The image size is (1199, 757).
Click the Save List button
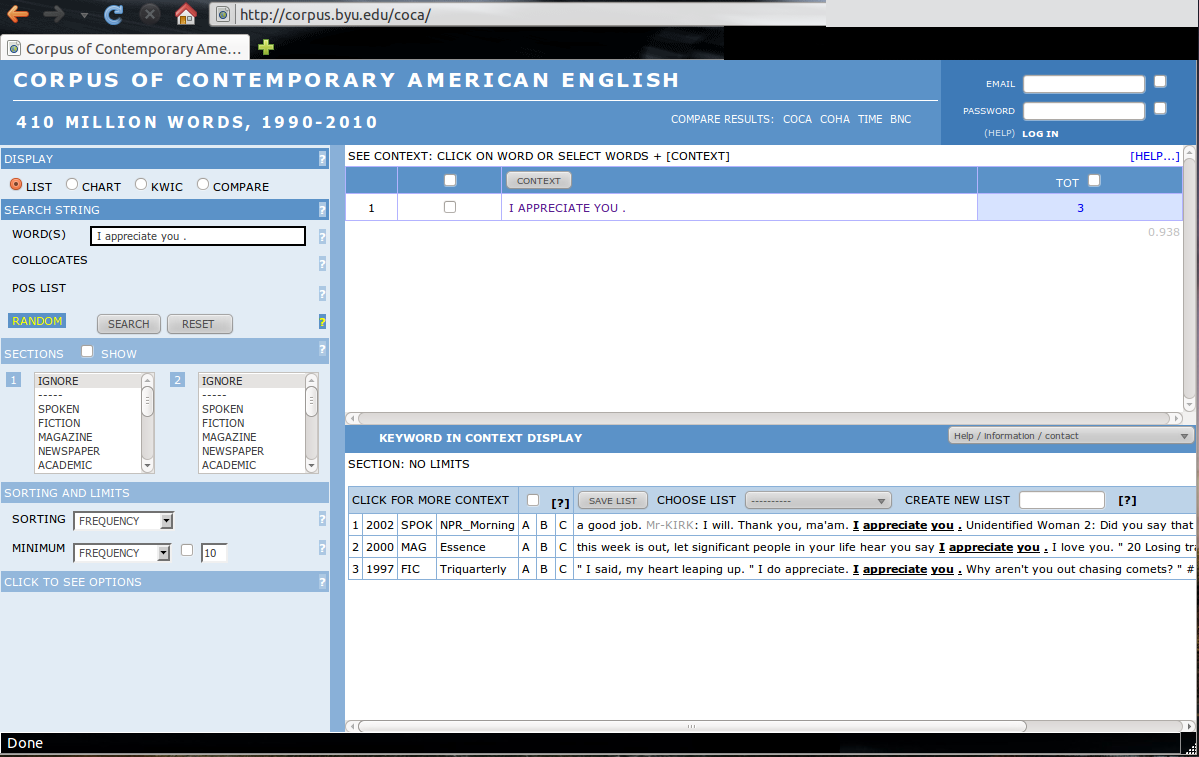coord(612,501)
